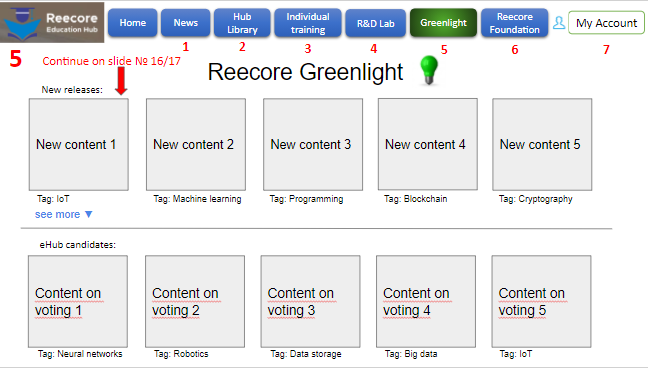Open the News section
The height and width of the screenshot is (368, 648).
point(186,23)
